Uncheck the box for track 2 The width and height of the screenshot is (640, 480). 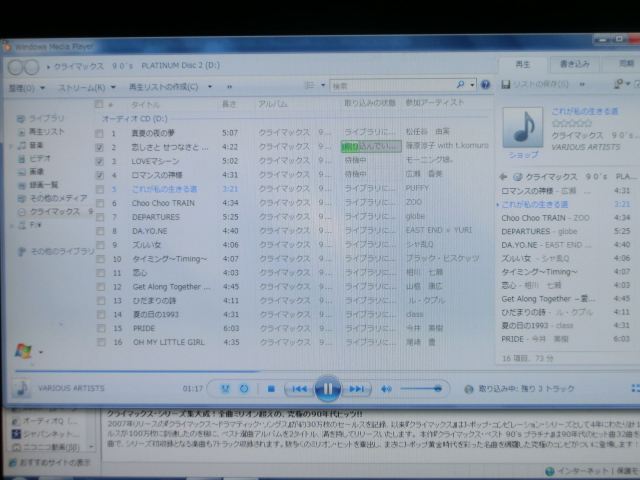(99, 147)
